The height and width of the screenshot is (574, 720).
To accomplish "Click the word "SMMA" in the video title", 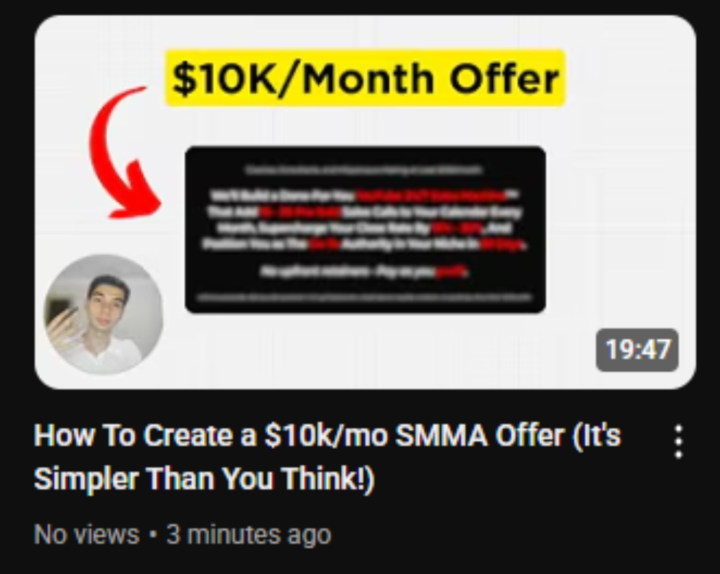I will (x=441, y=435).
